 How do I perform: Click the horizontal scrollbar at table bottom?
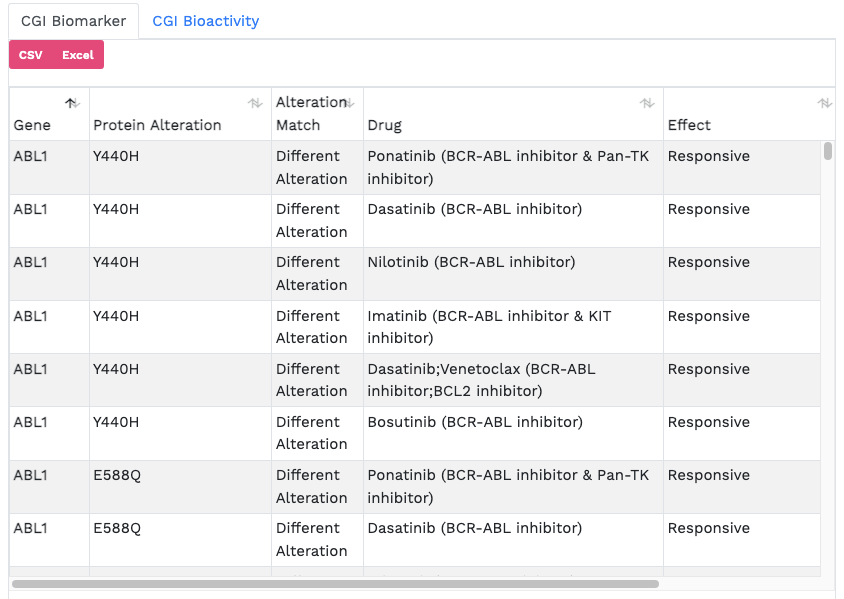[335, 583]
